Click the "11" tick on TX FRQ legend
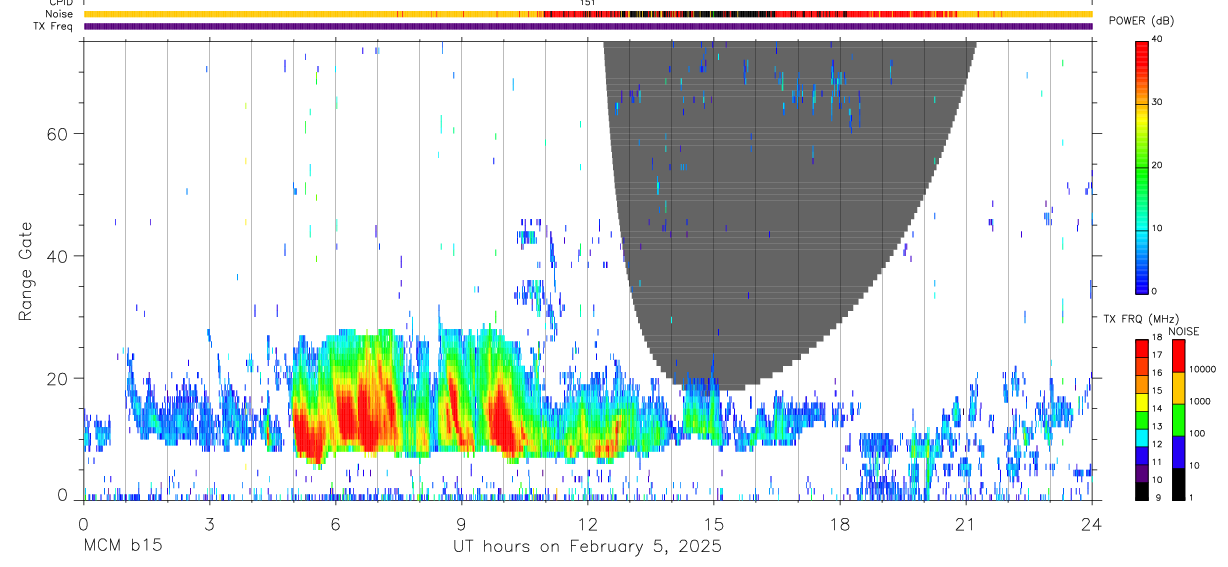The image size is (1228, 567). [x=1157, y=462]
